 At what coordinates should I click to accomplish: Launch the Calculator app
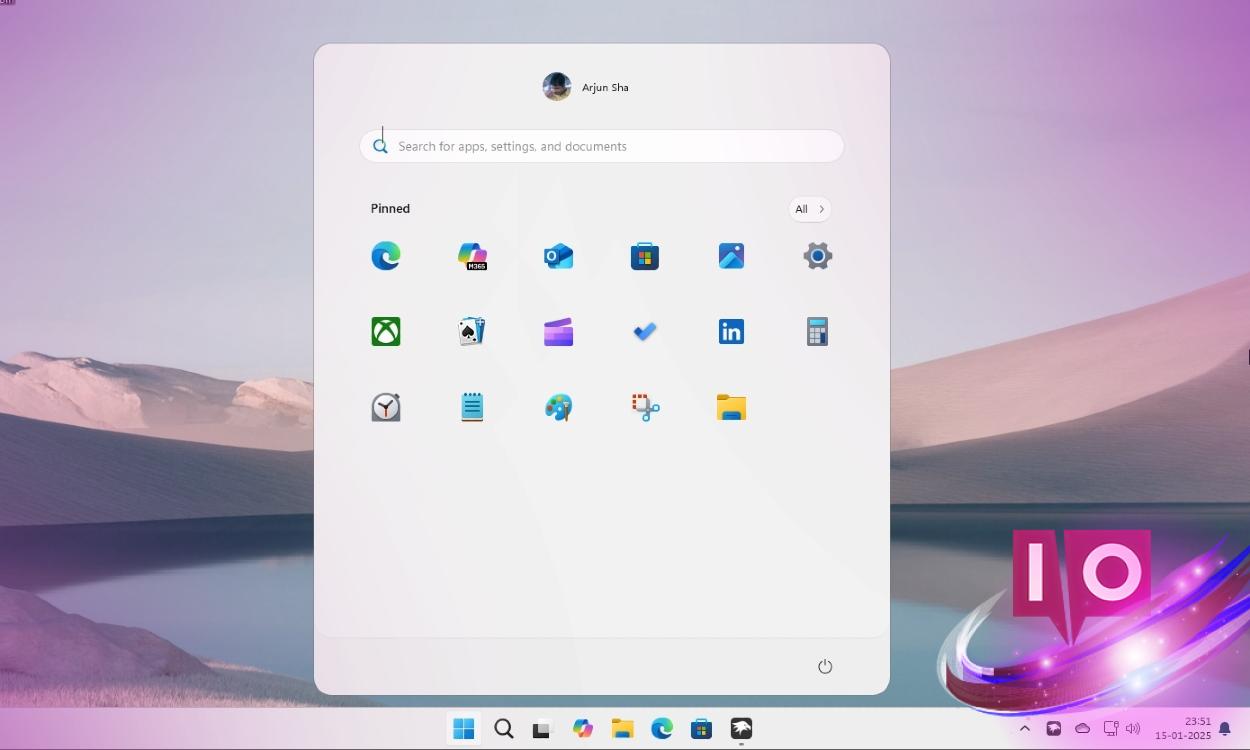[817, 332]
